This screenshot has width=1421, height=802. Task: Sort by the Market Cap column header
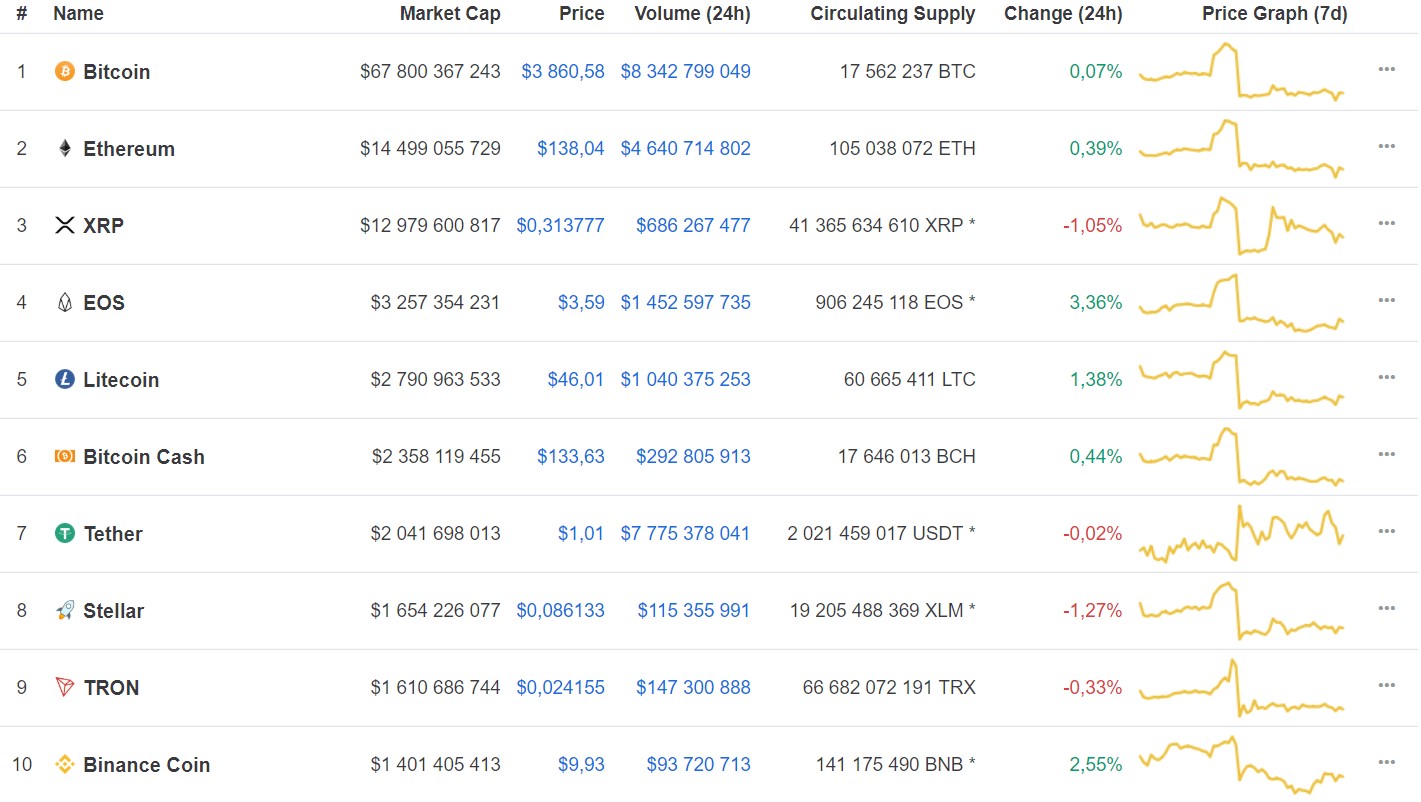450,14
